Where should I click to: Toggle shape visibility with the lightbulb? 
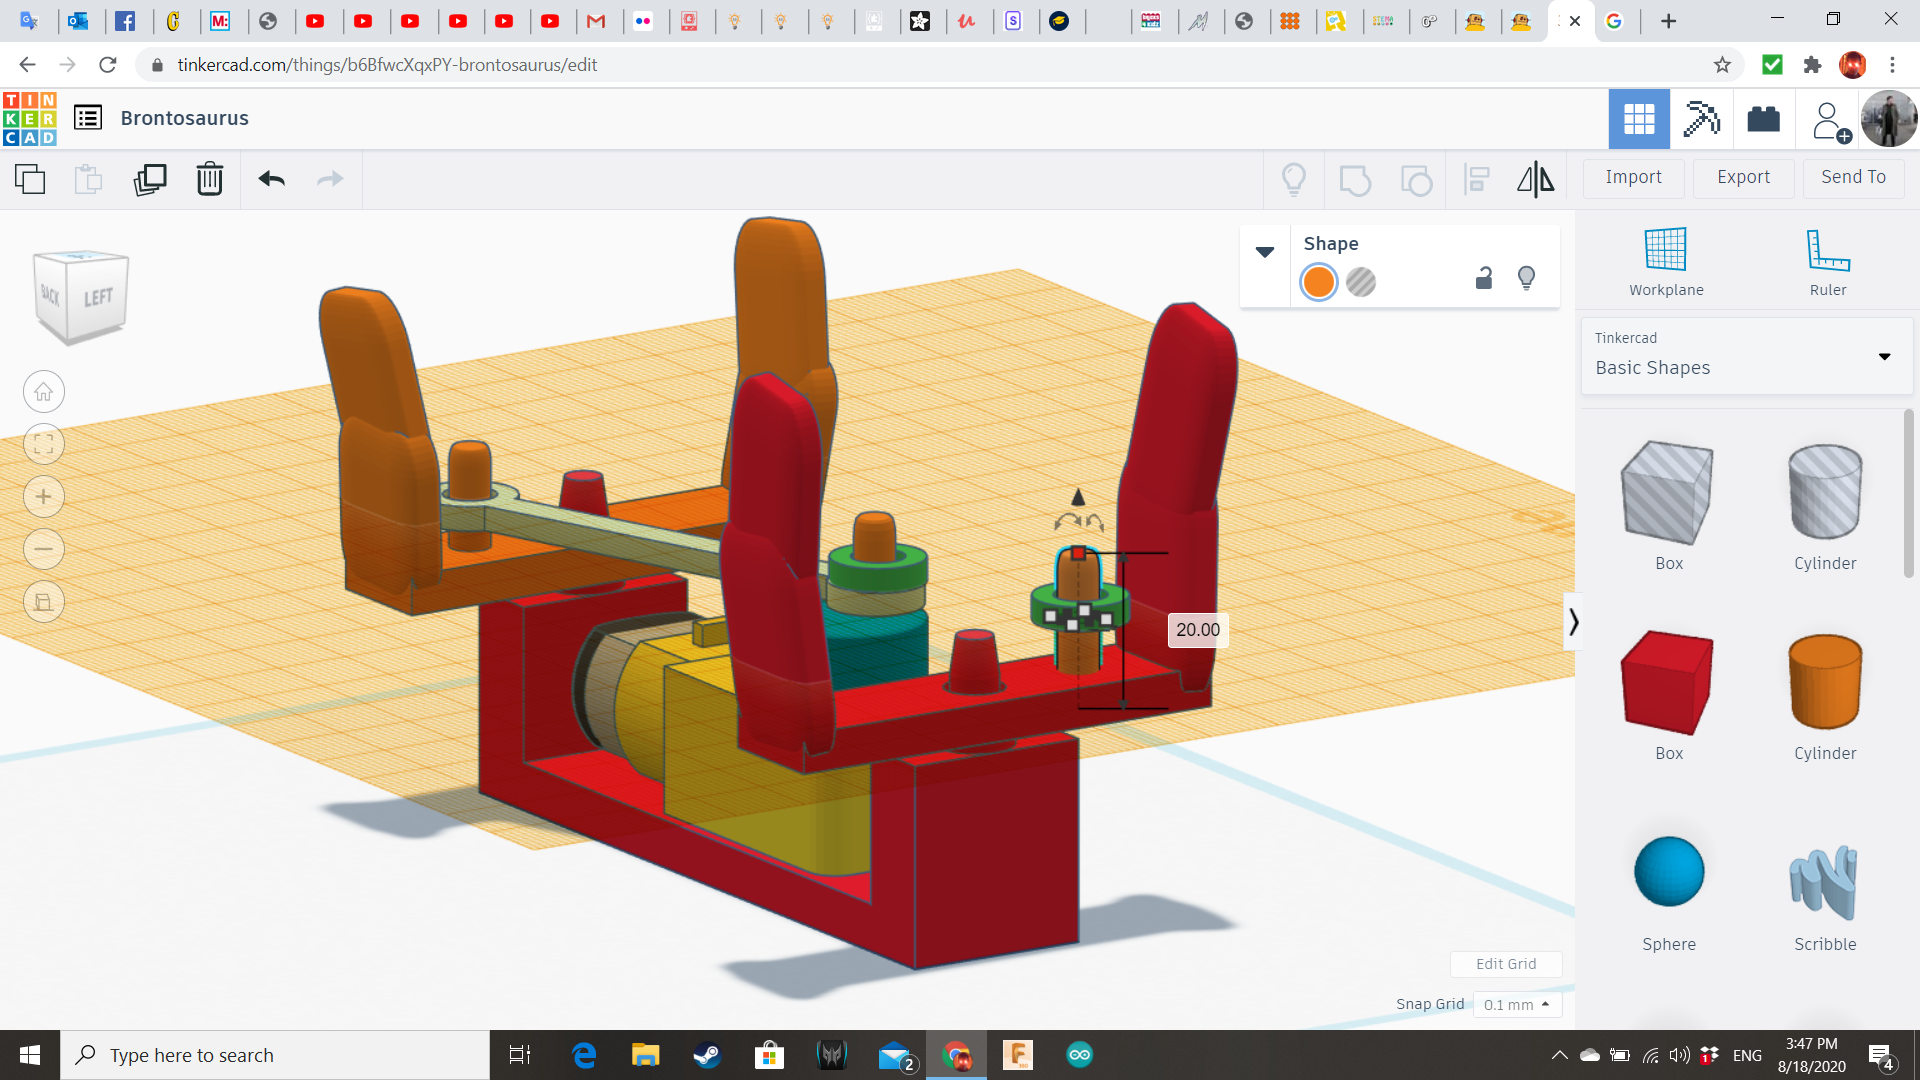1526,279
